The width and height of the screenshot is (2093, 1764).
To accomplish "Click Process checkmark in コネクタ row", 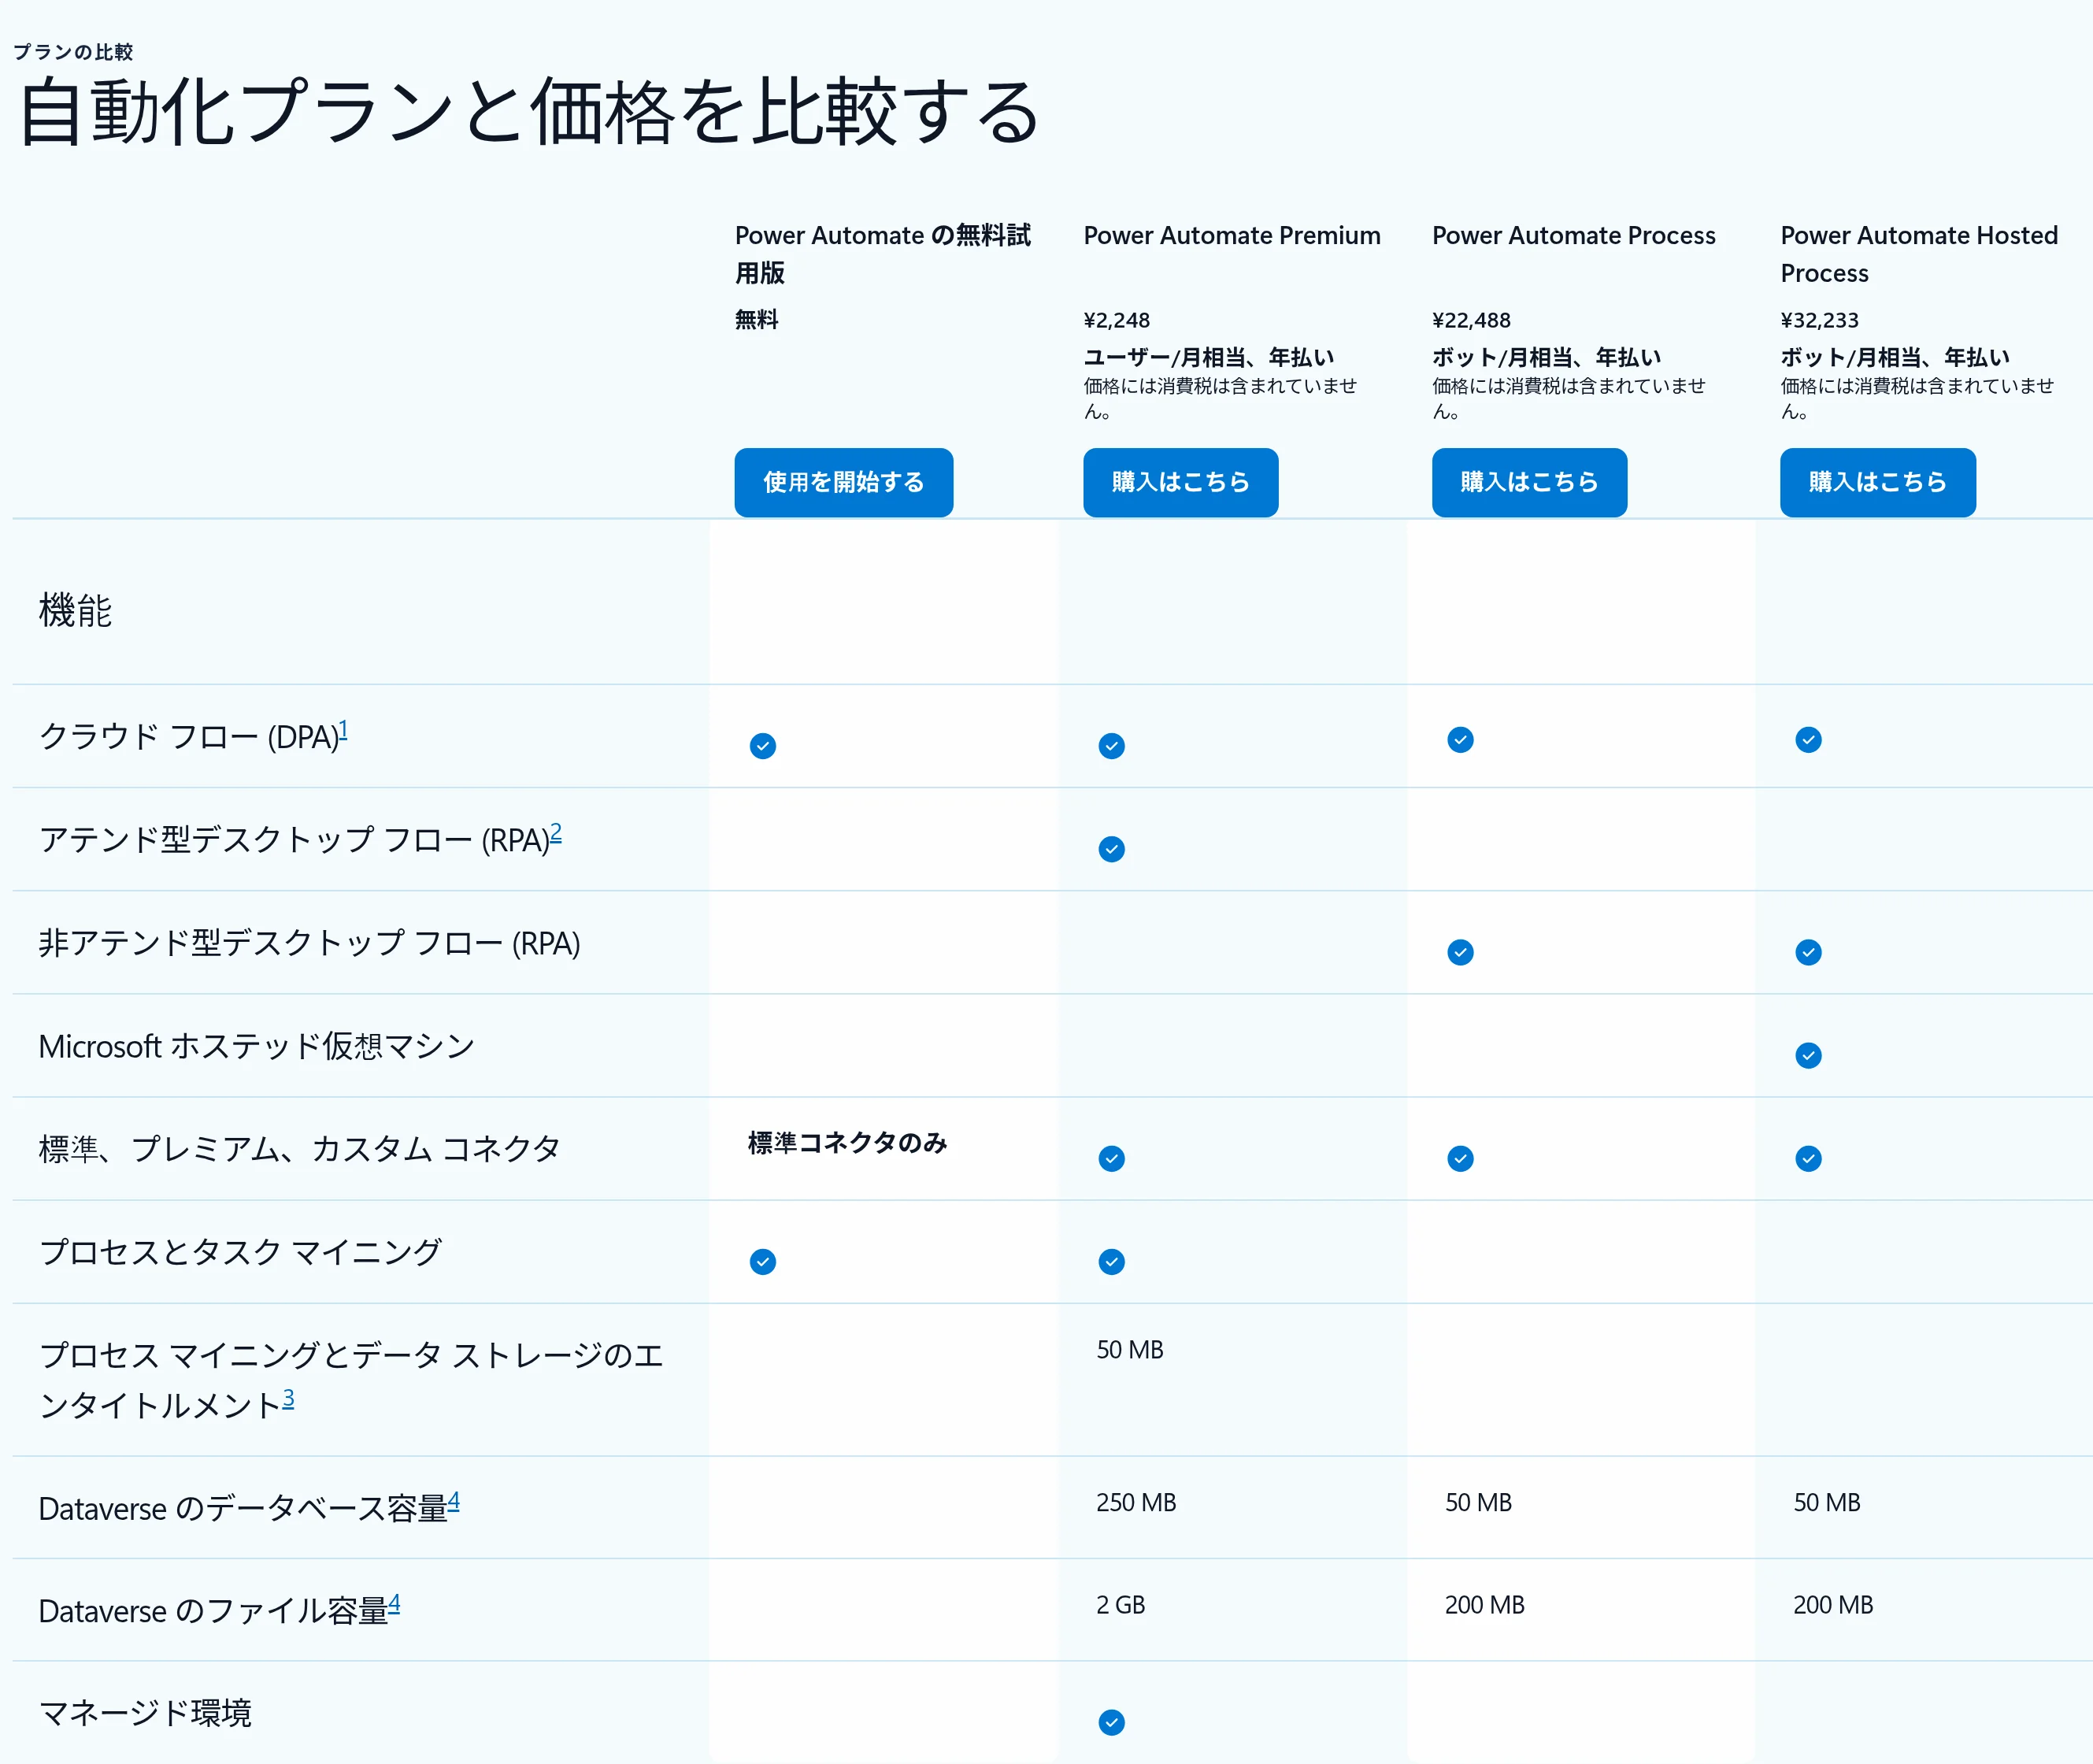I will click(x=1460, y=1158).
